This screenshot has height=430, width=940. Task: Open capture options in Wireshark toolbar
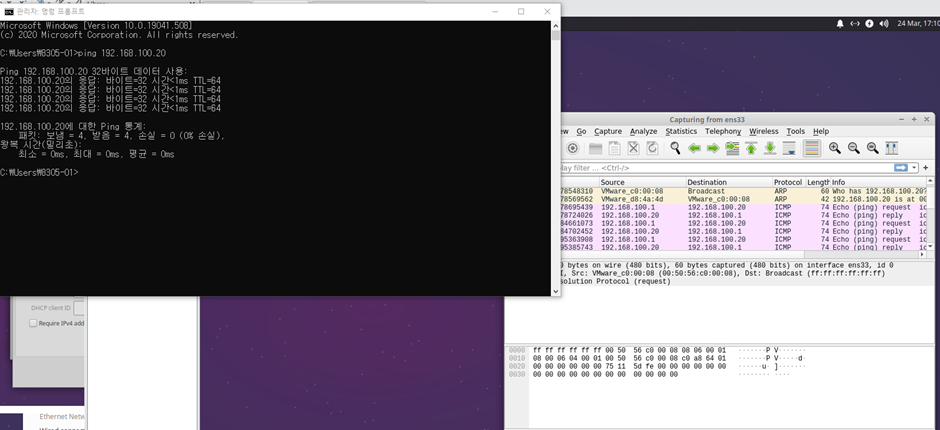click(x=573, y=148)
